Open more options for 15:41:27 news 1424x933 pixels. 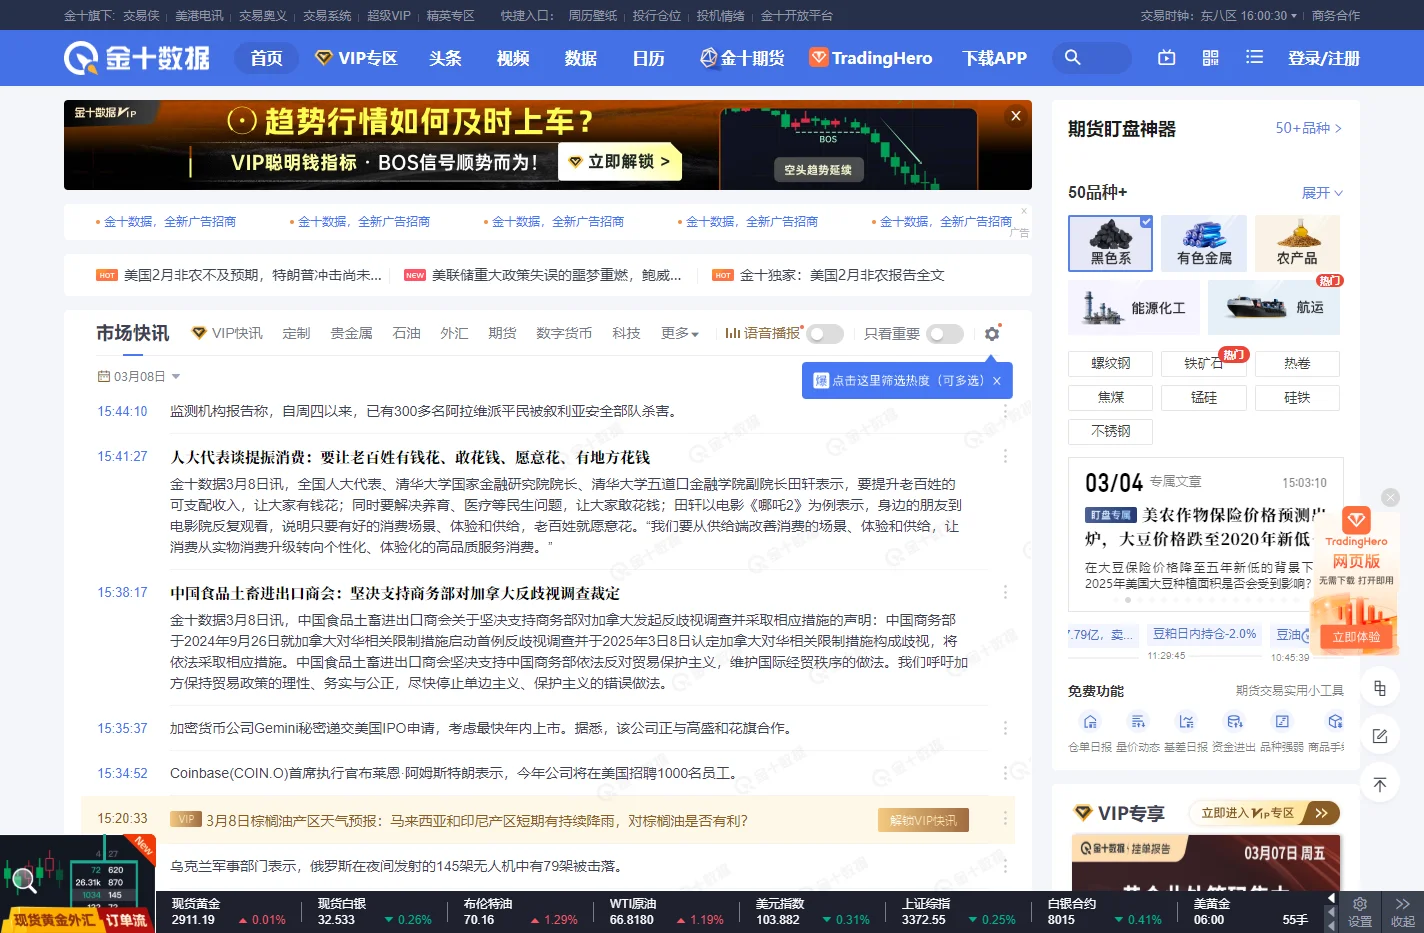point(1005,457)
